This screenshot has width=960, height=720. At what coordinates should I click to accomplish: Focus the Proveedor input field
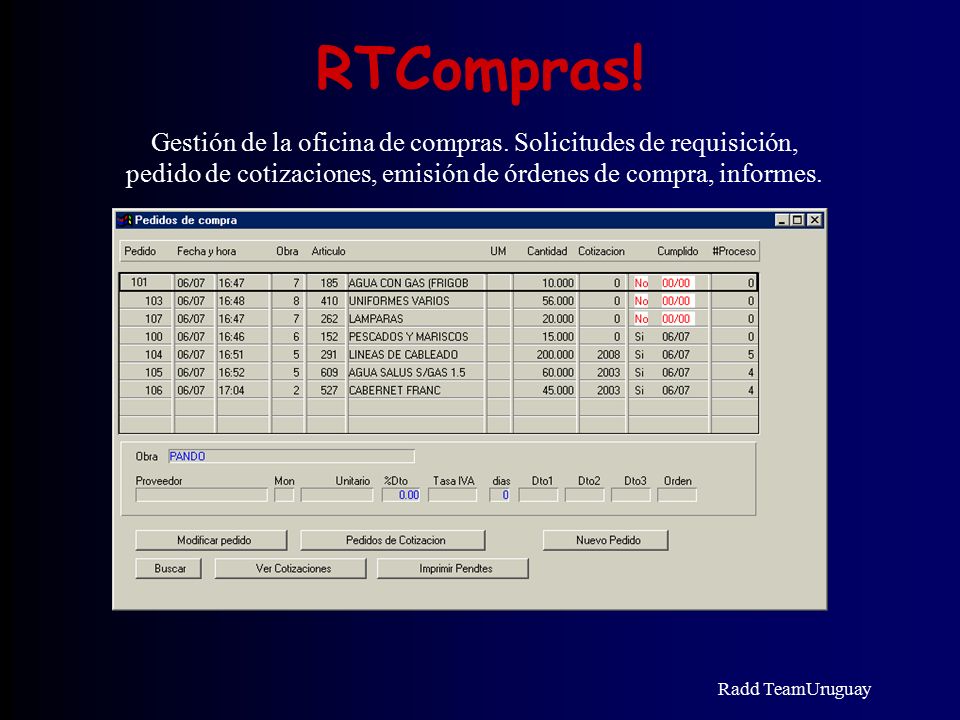[x=201, y=495]
